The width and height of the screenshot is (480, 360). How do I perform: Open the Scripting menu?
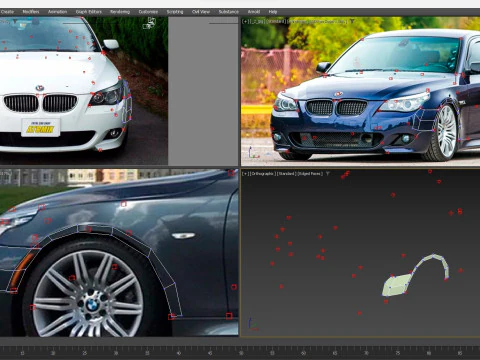(175, 12)
